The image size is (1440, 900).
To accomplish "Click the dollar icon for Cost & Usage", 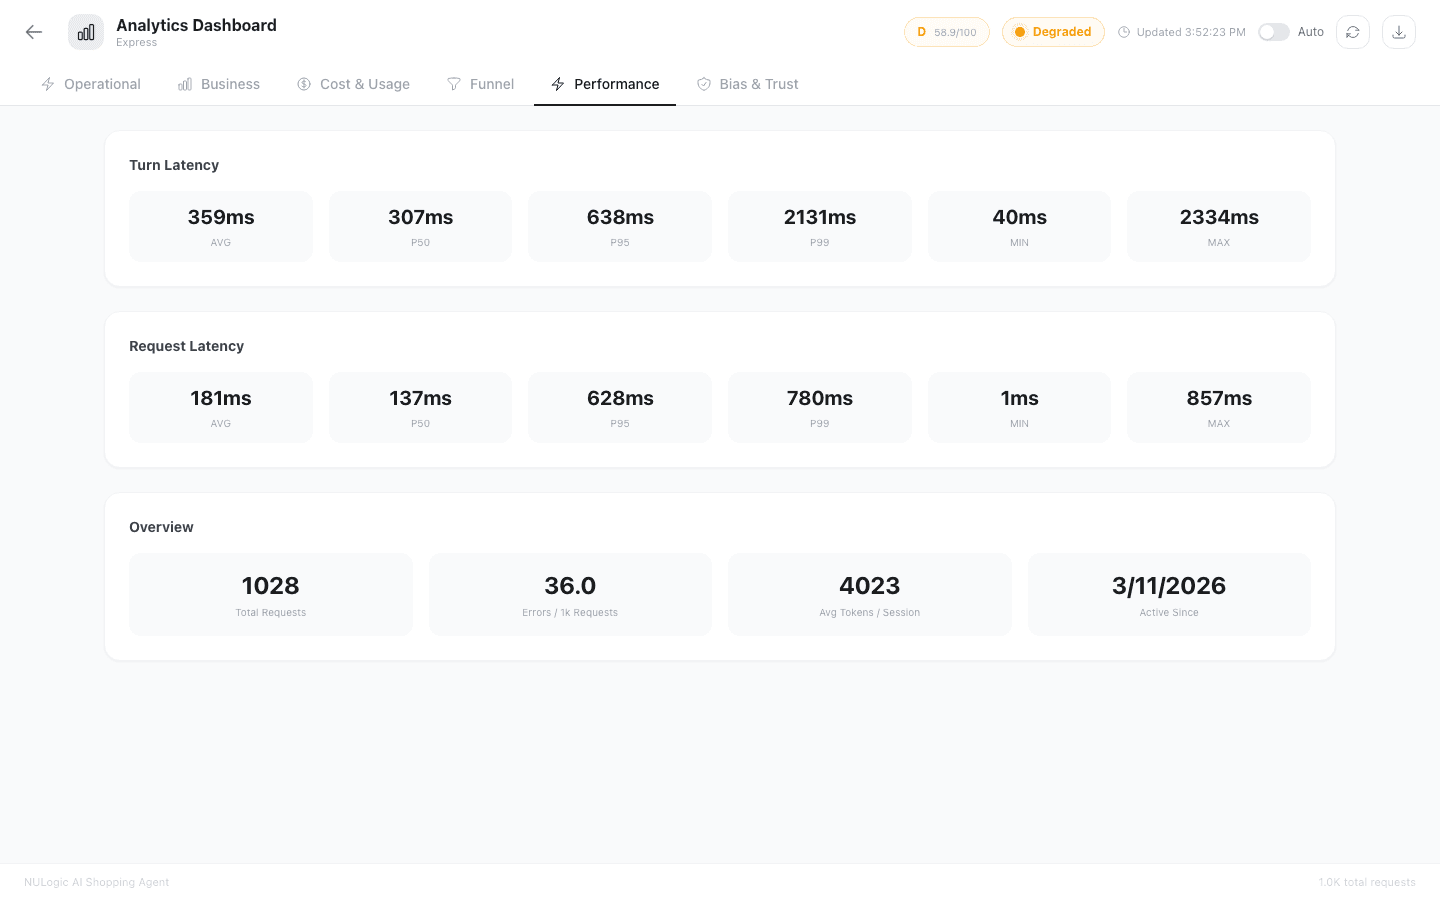I will (304, 84).
